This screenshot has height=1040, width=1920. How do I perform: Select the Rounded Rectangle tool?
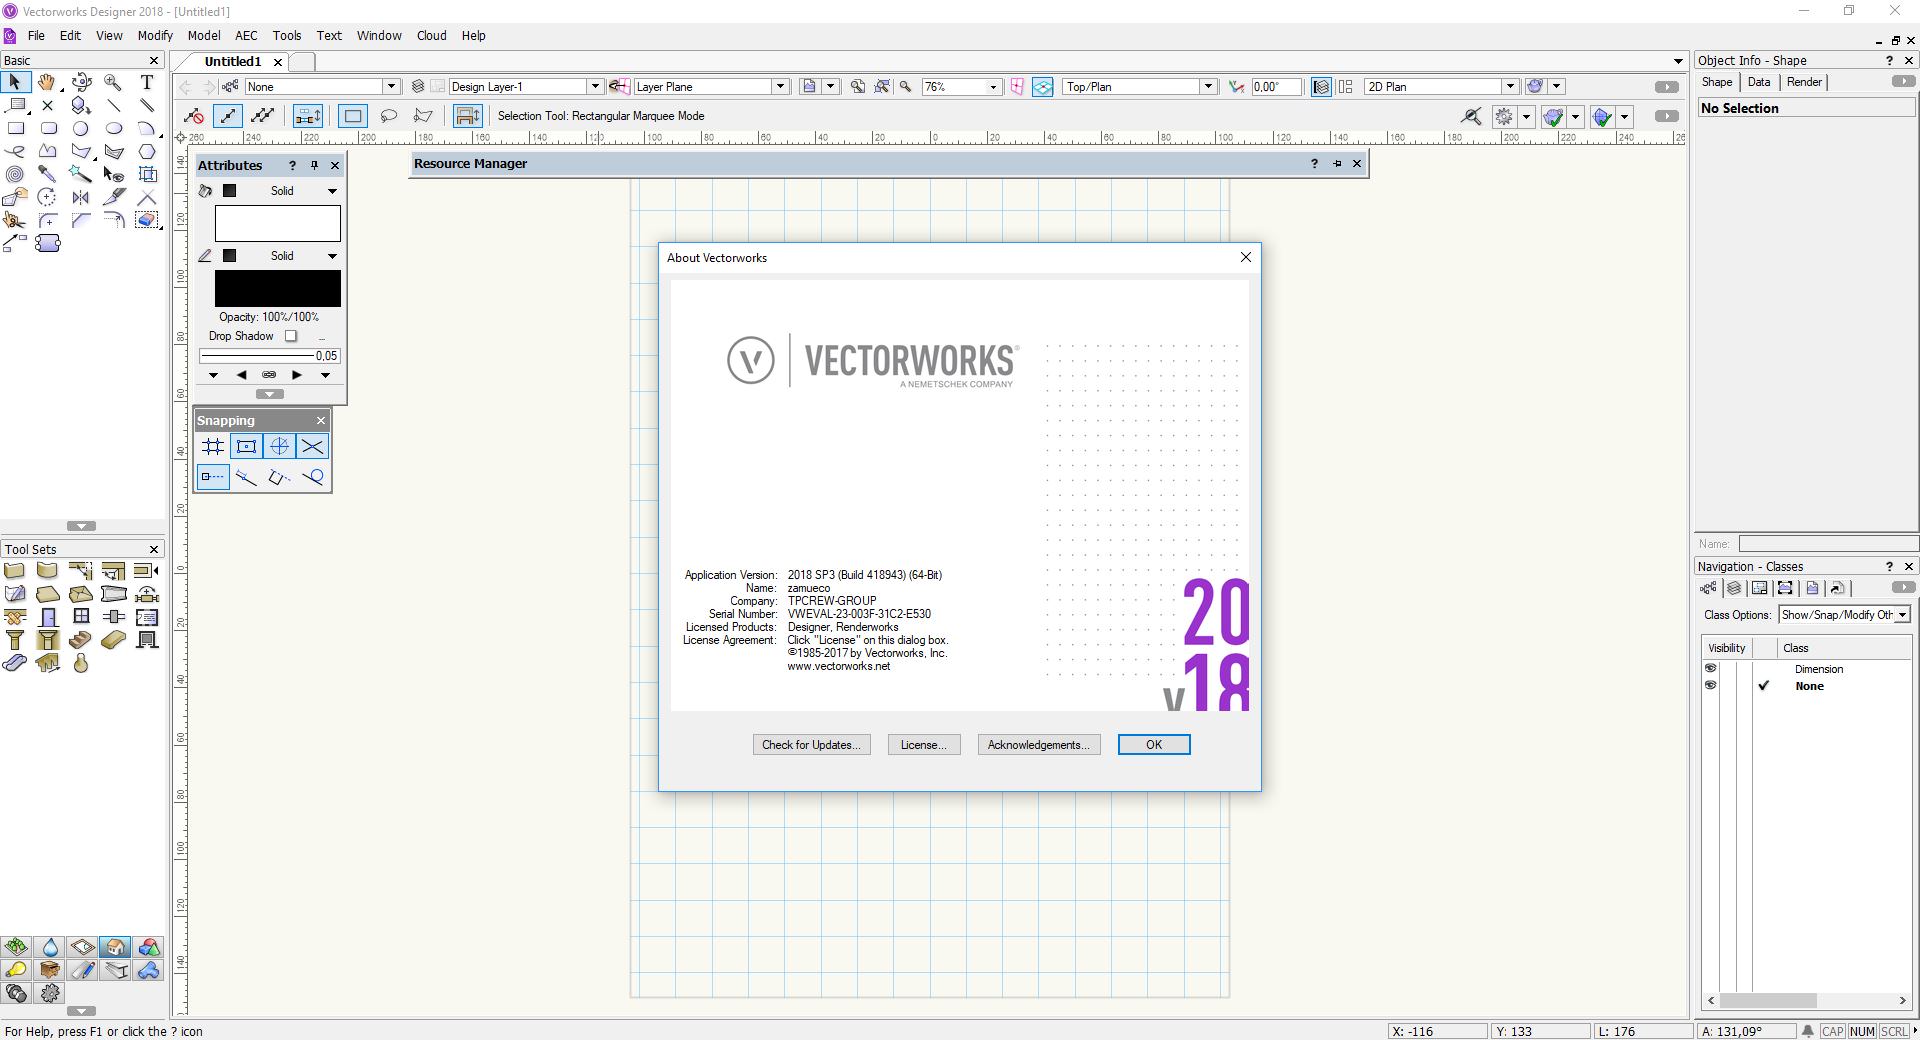(47, 128)
